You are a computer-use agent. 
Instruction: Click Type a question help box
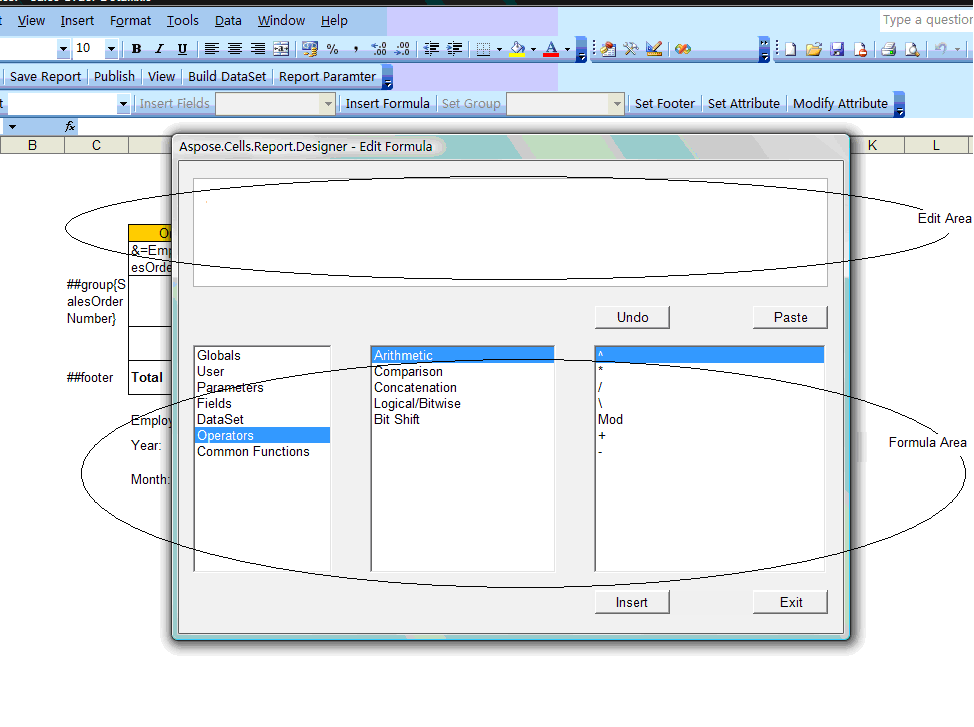(926, 20)
